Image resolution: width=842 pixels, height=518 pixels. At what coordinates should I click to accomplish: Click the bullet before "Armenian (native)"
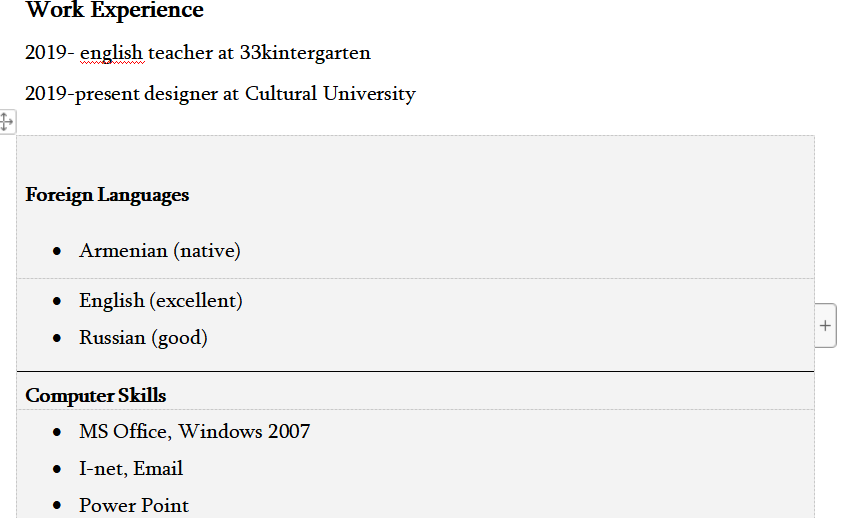59,251
